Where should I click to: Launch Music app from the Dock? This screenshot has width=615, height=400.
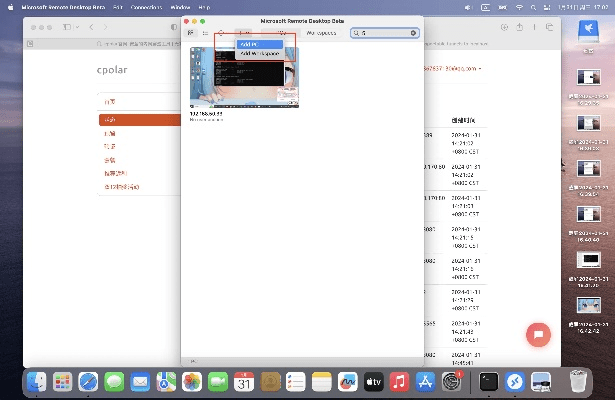coord(399,381)
